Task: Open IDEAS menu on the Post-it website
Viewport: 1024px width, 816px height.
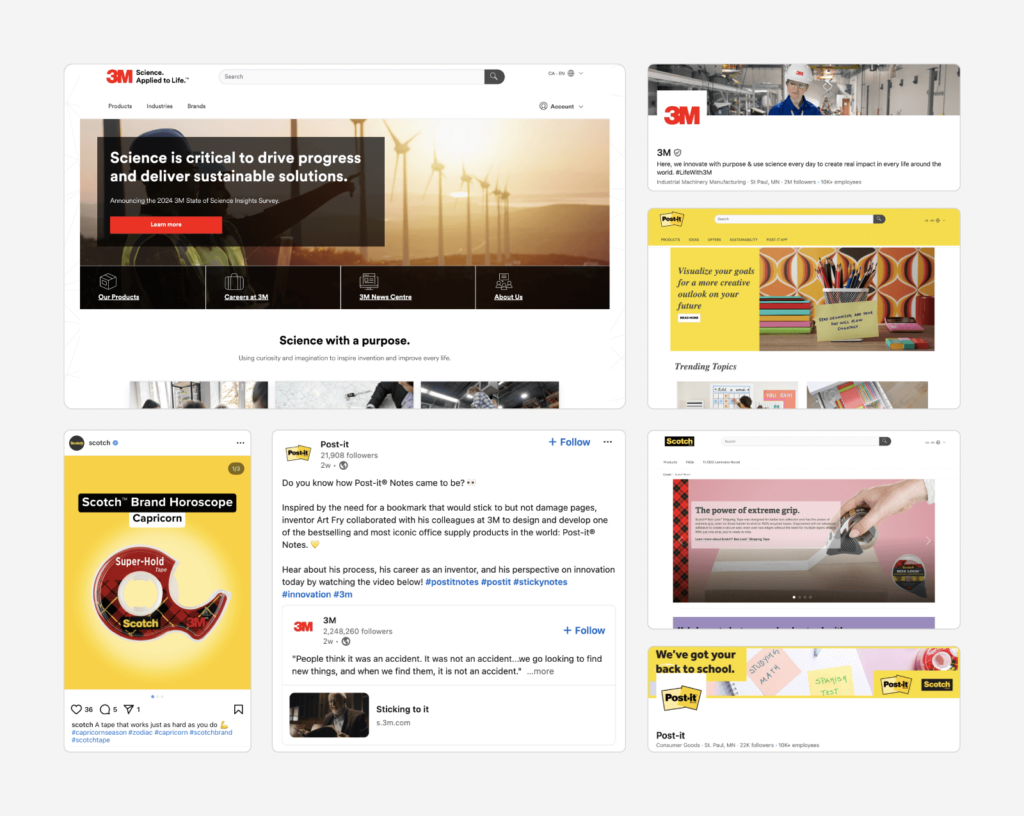Action: click(694, 240)
